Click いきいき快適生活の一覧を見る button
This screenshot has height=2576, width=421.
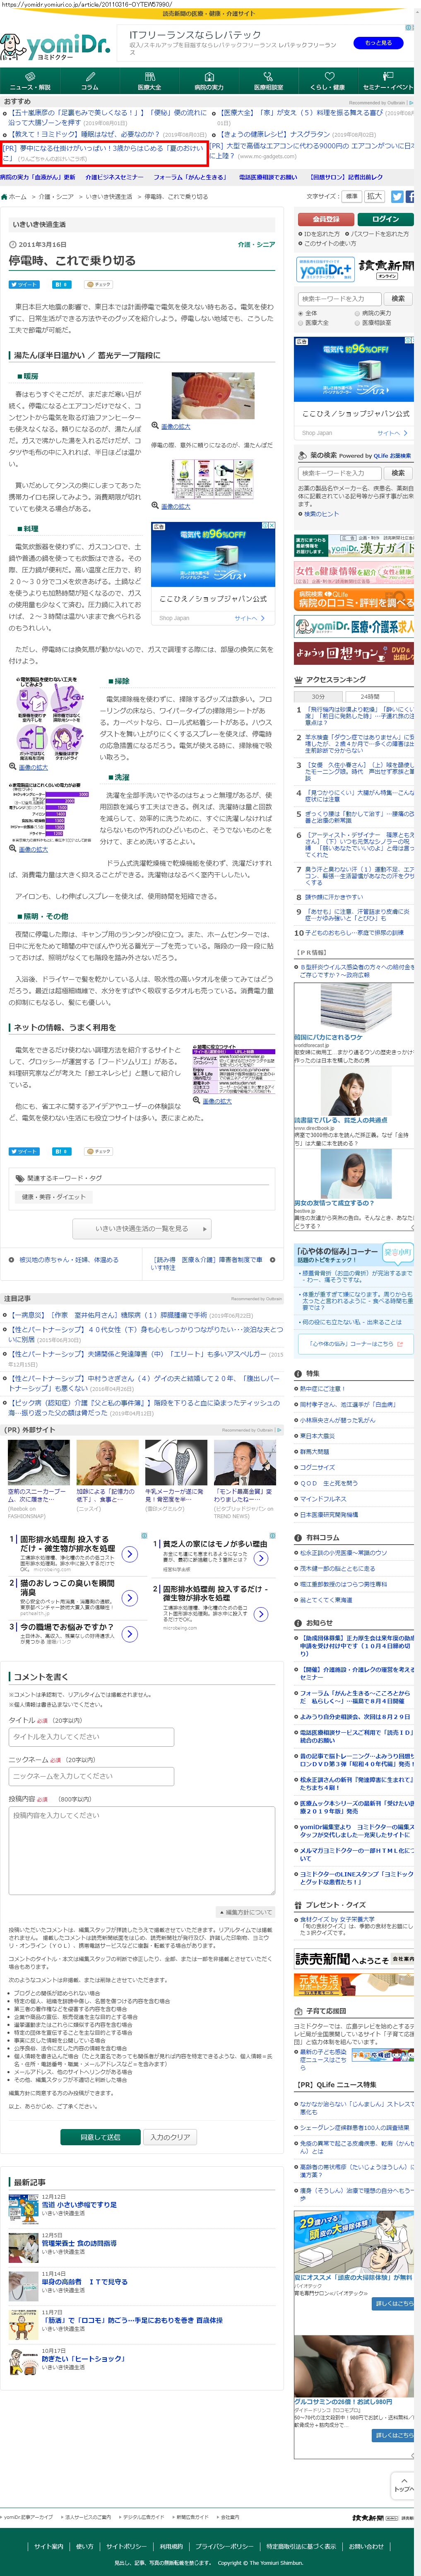pyautogui.click(x=142, y=1229)
